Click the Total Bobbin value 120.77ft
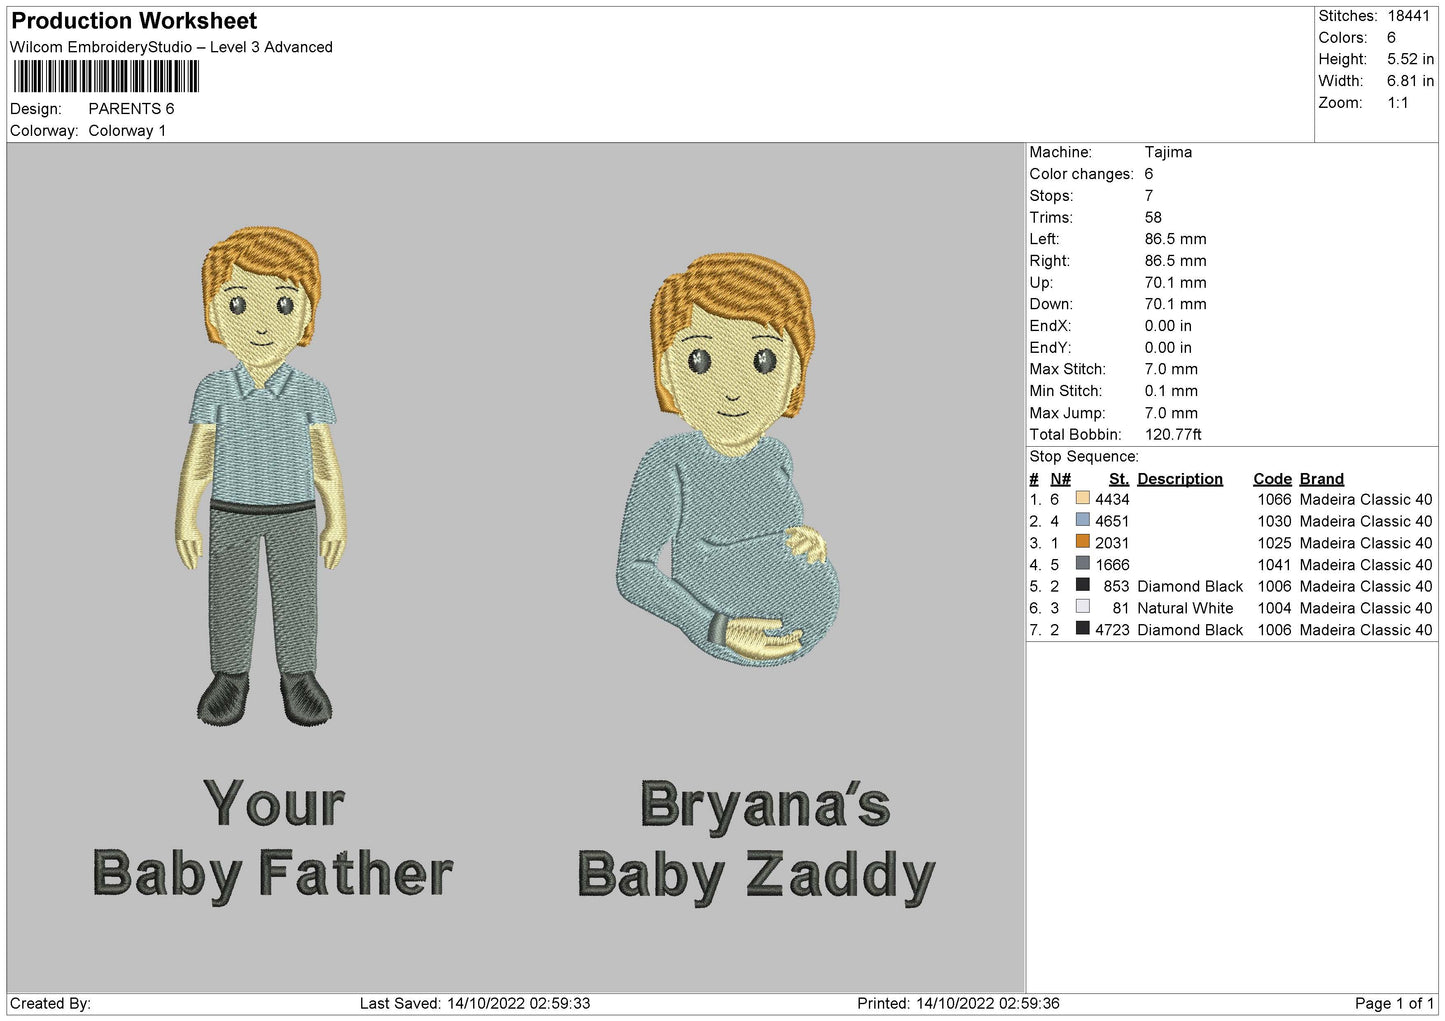 tap(1173, 434)
